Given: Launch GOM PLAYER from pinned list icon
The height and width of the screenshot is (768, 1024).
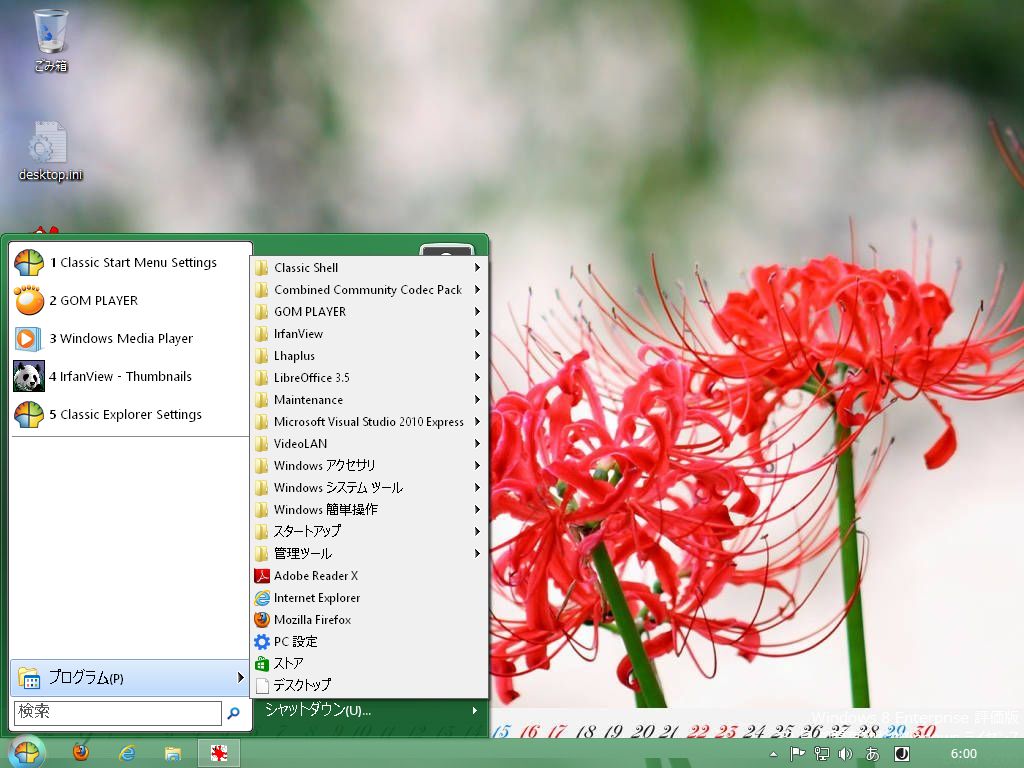Looking at the screenshot, I should (x=29, y=300).
